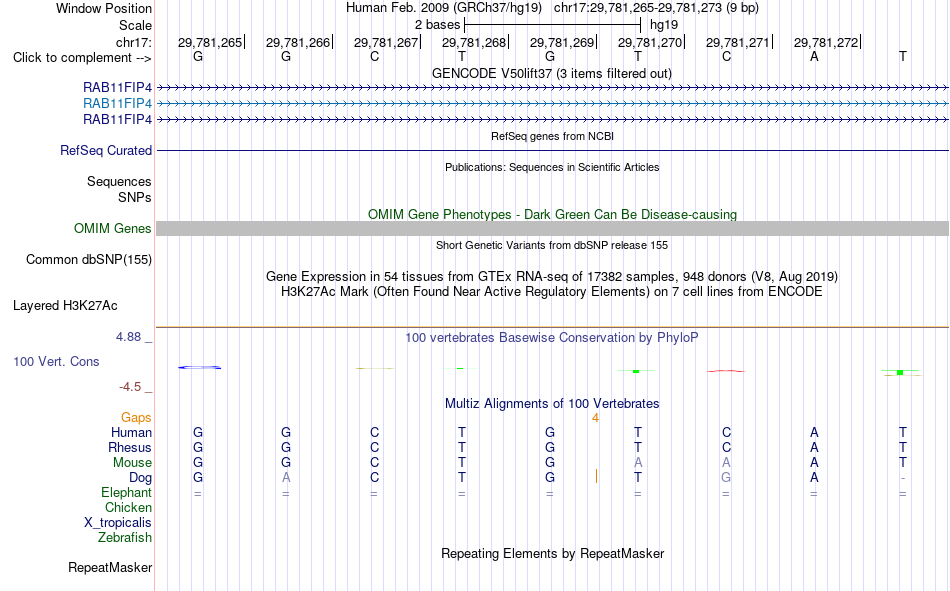Click position label 29,781,272
The width and height of the screenshot is (950, 591).
click(826, 42)
